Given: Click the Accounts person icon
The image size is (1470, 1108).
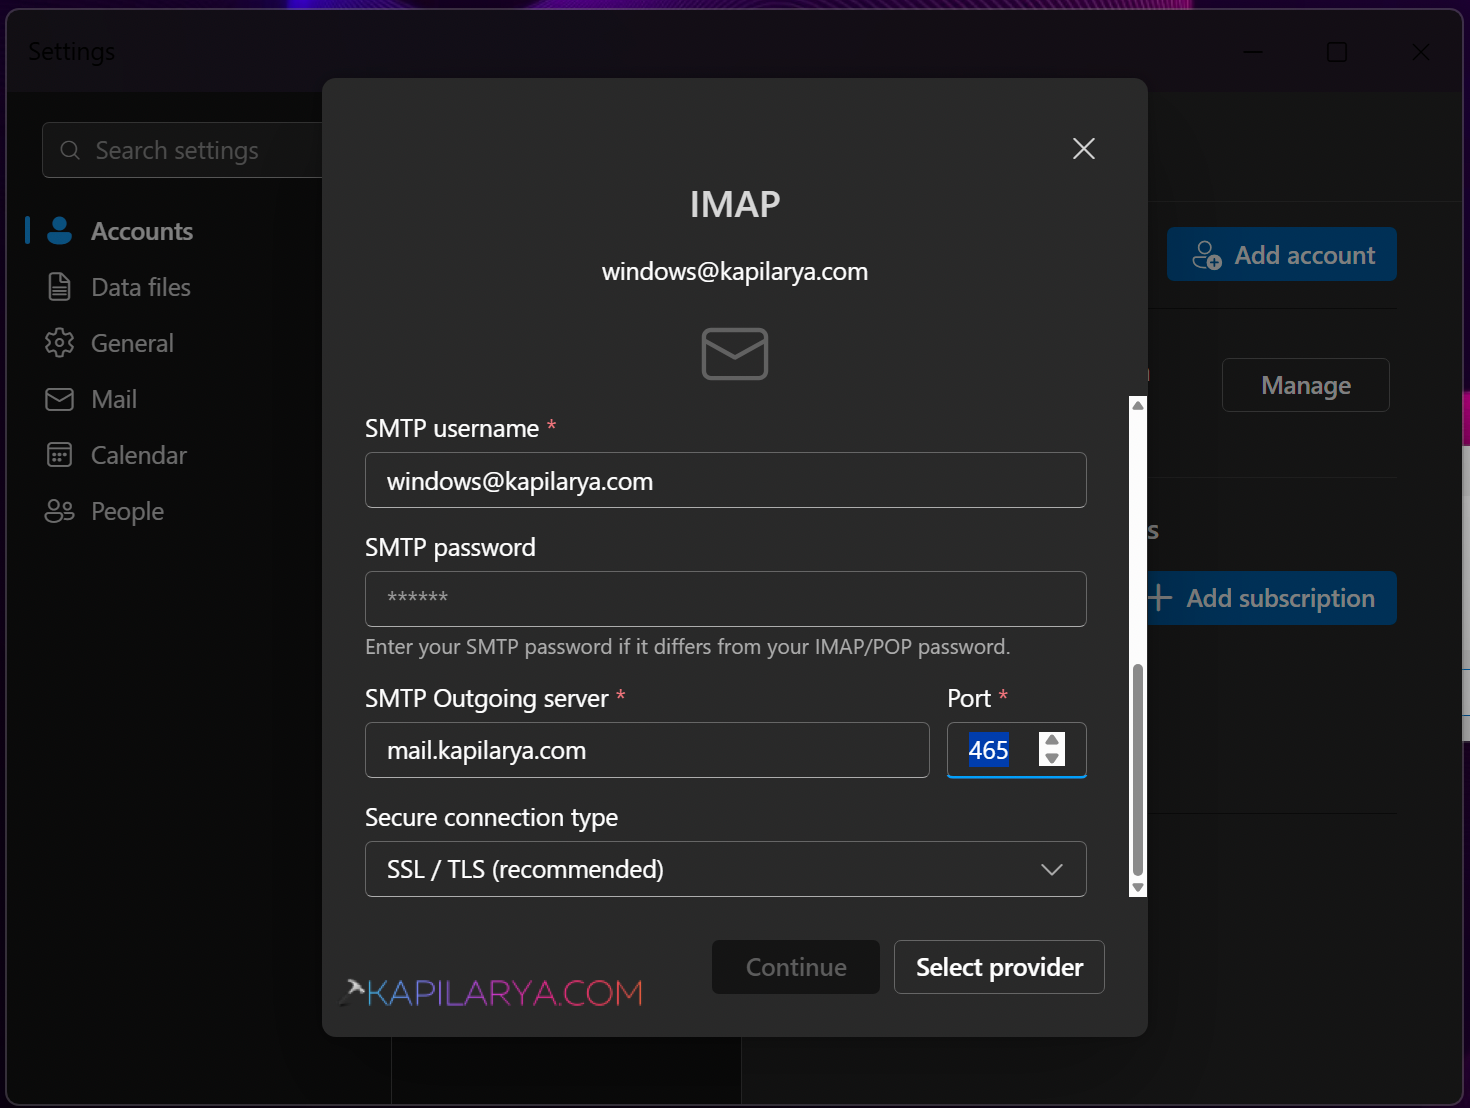Looking at the screenshot, I should [x=60, y=231].
